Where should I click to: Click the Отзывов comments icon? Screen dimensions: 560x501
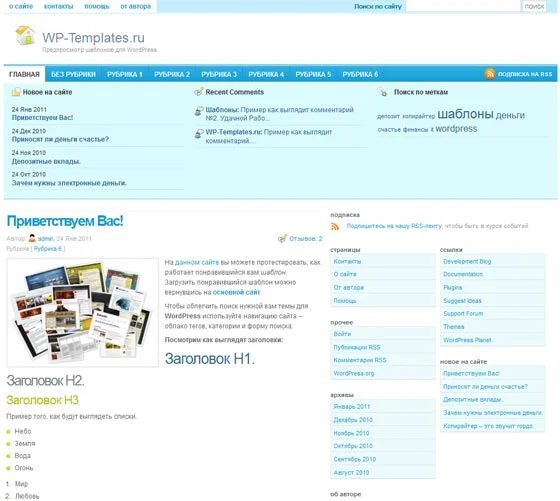click(x=282, y=238)
